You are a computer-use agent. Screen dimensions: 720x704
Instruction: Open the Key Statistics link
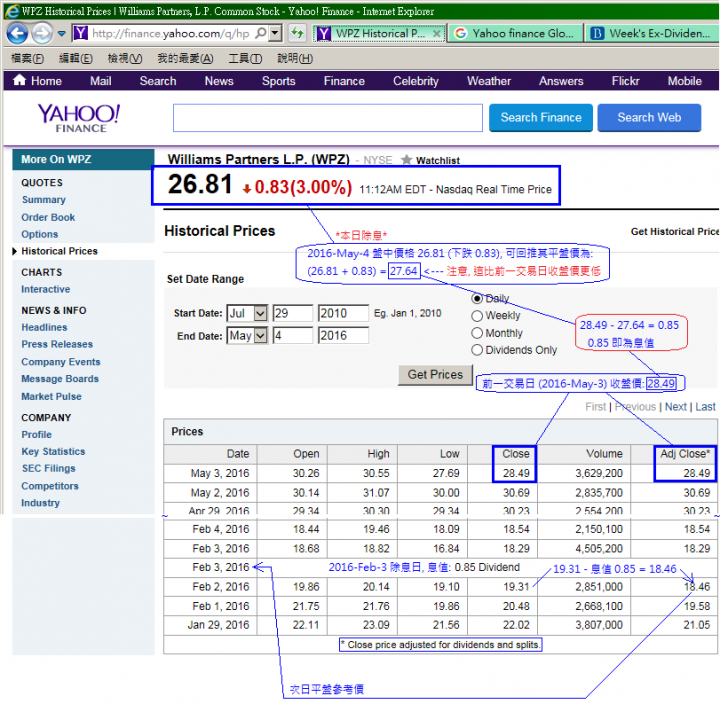pyautogui.click(x=53, y=451)
